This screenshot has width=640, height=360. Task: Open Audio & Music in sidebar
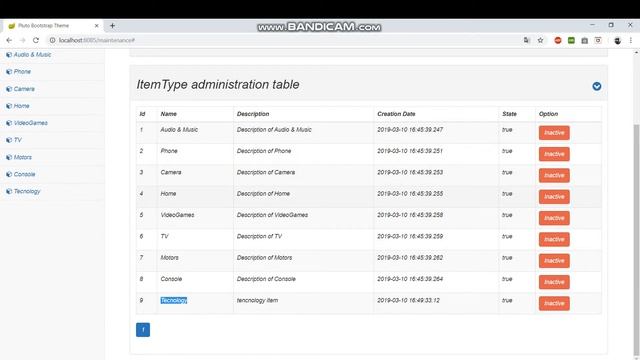coord(32,55)
